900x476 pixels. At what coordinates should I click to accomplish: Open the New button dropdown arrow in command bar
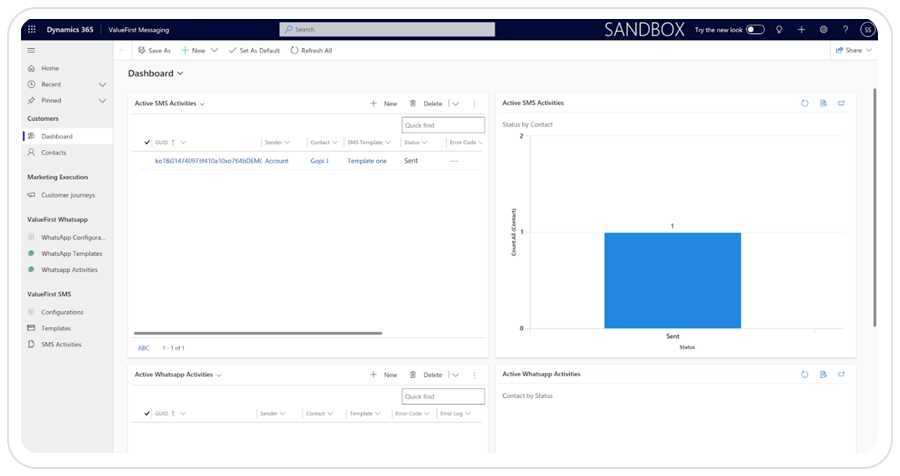pos(214,51)
